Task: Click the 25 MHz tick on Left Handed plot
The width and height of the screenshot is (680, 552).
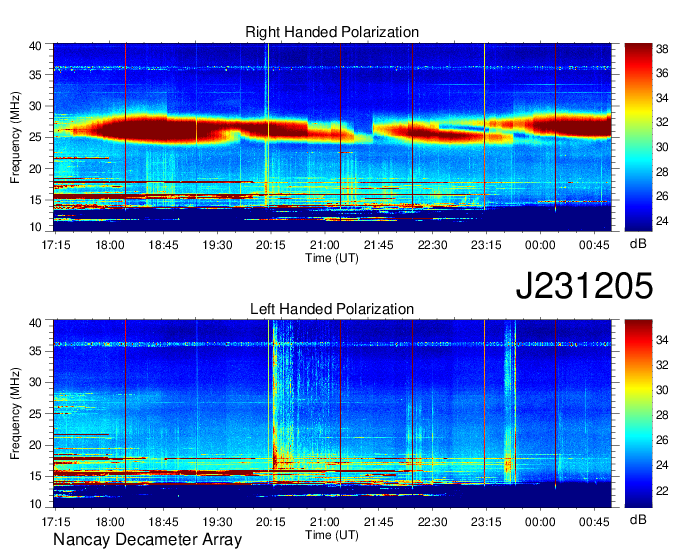Action: tap(35, 414)
